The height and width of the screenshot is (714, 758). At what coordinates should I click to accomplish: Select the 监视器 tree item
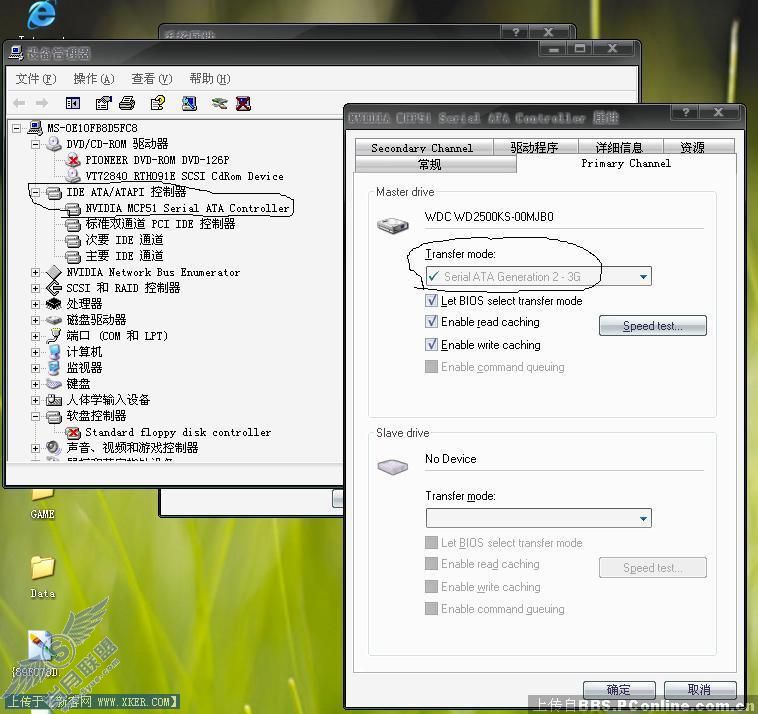tap(85, 368)
